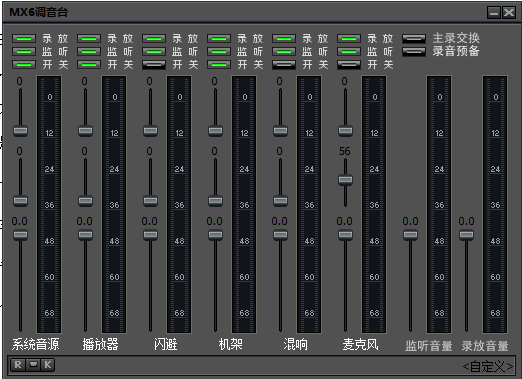This screenshot has height=379, width=522.
Task: Click the 录放音量 level meter
Action: coord(495,204)
